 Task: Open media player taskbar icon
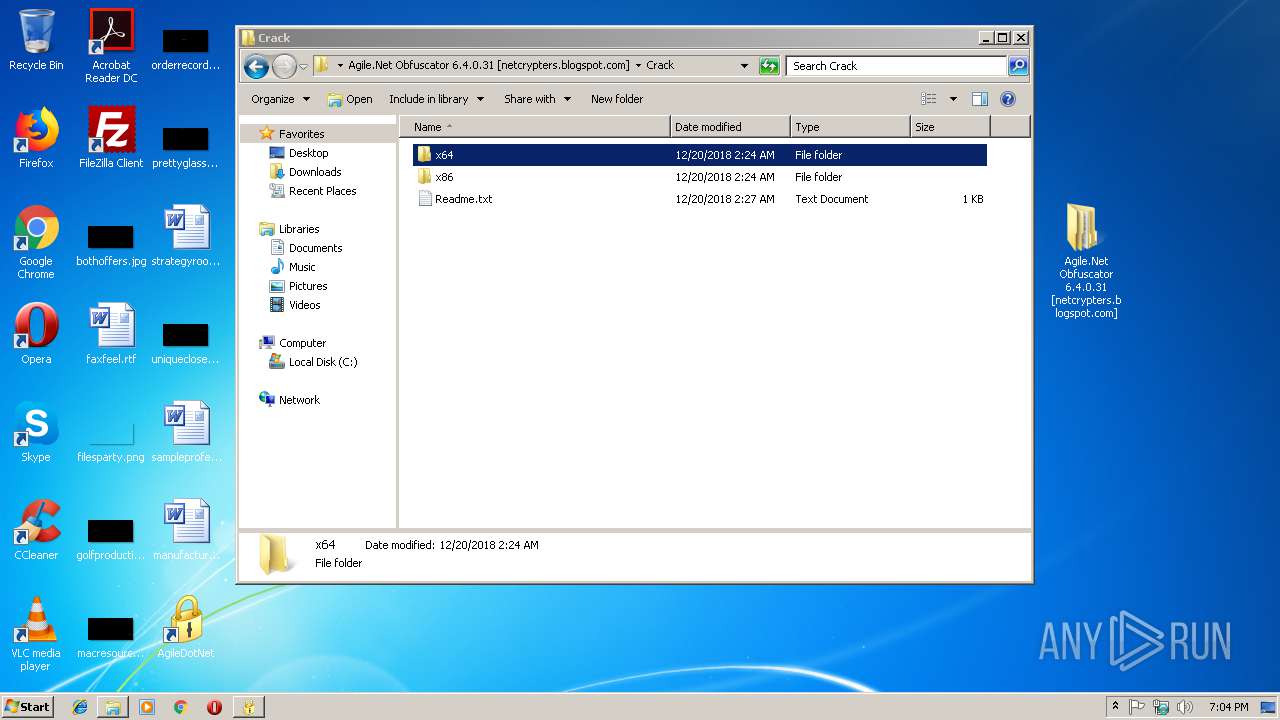pos(147,707)
